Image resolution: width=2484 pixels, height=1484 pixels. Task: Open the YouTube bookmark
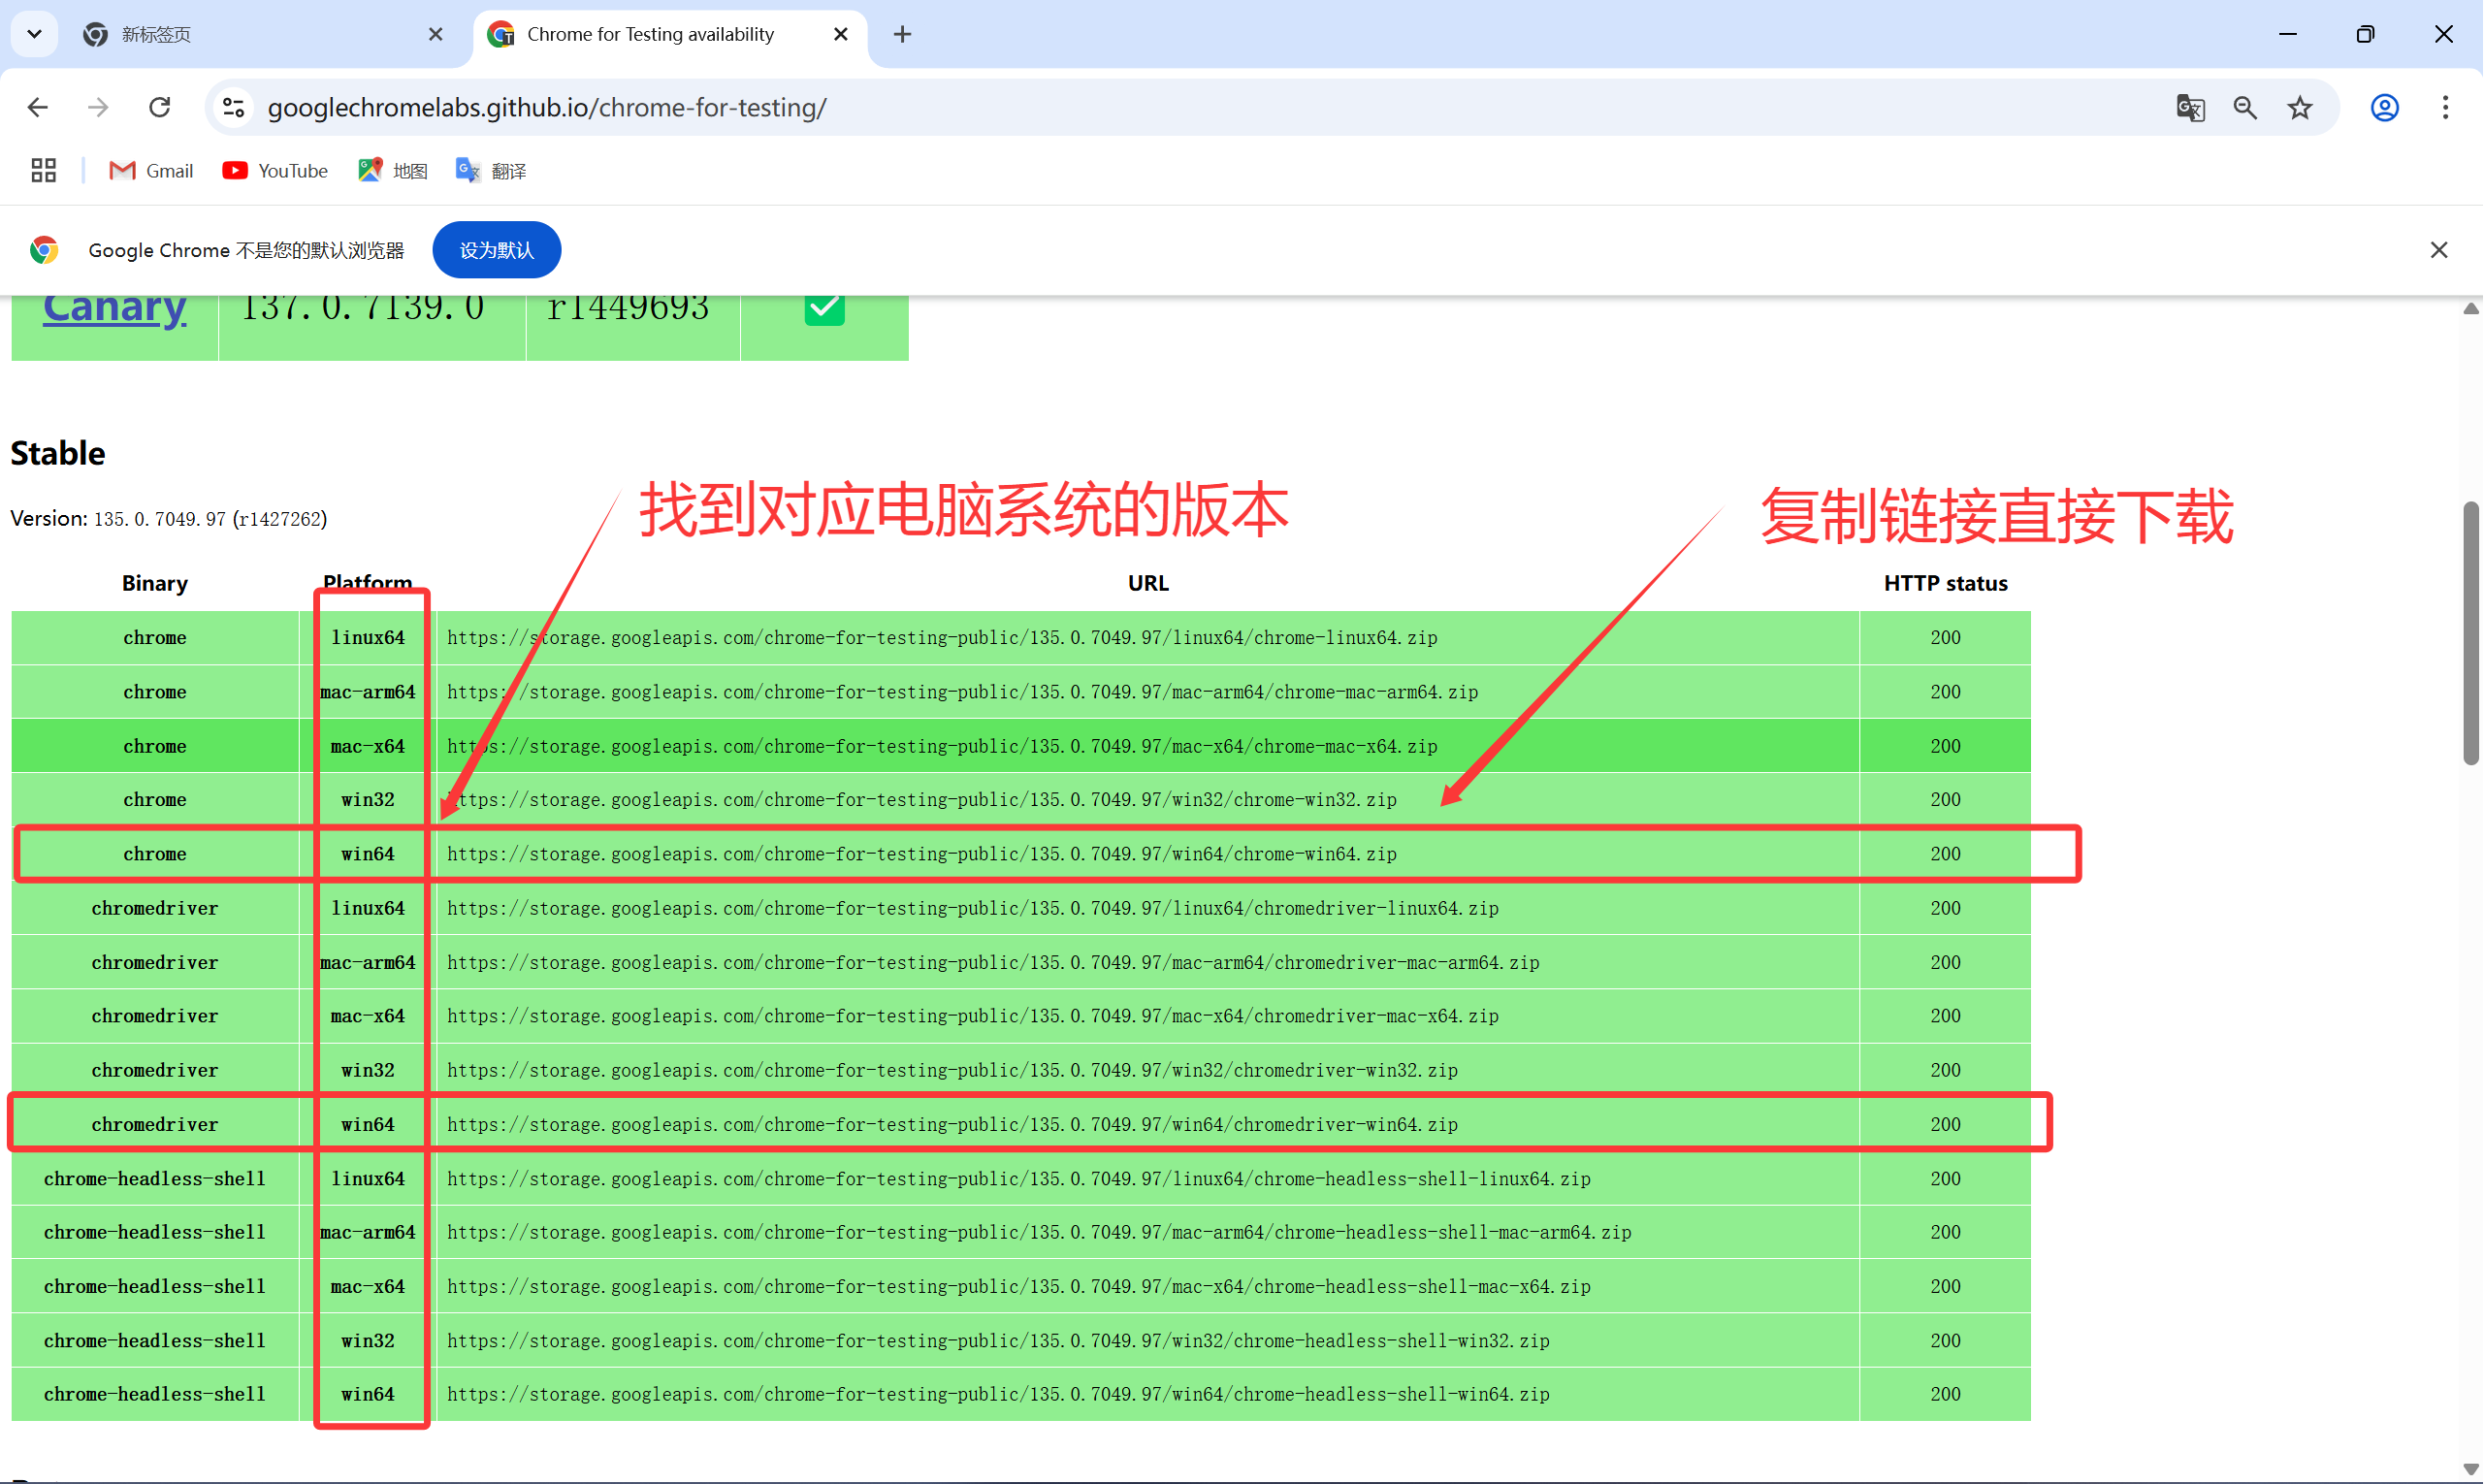pos(275,171)
